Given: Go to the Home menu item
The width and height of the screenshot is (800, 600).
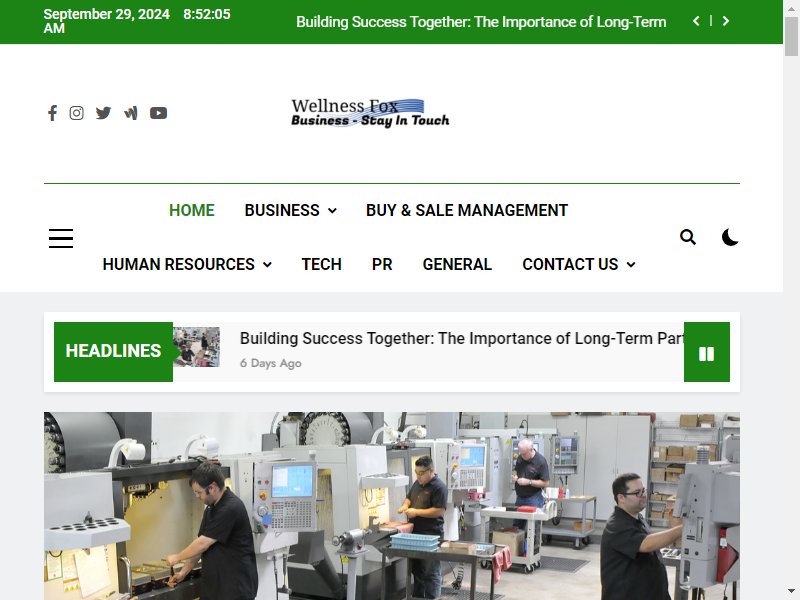Looking at the screenshot, I should click(x=192, y=210).
